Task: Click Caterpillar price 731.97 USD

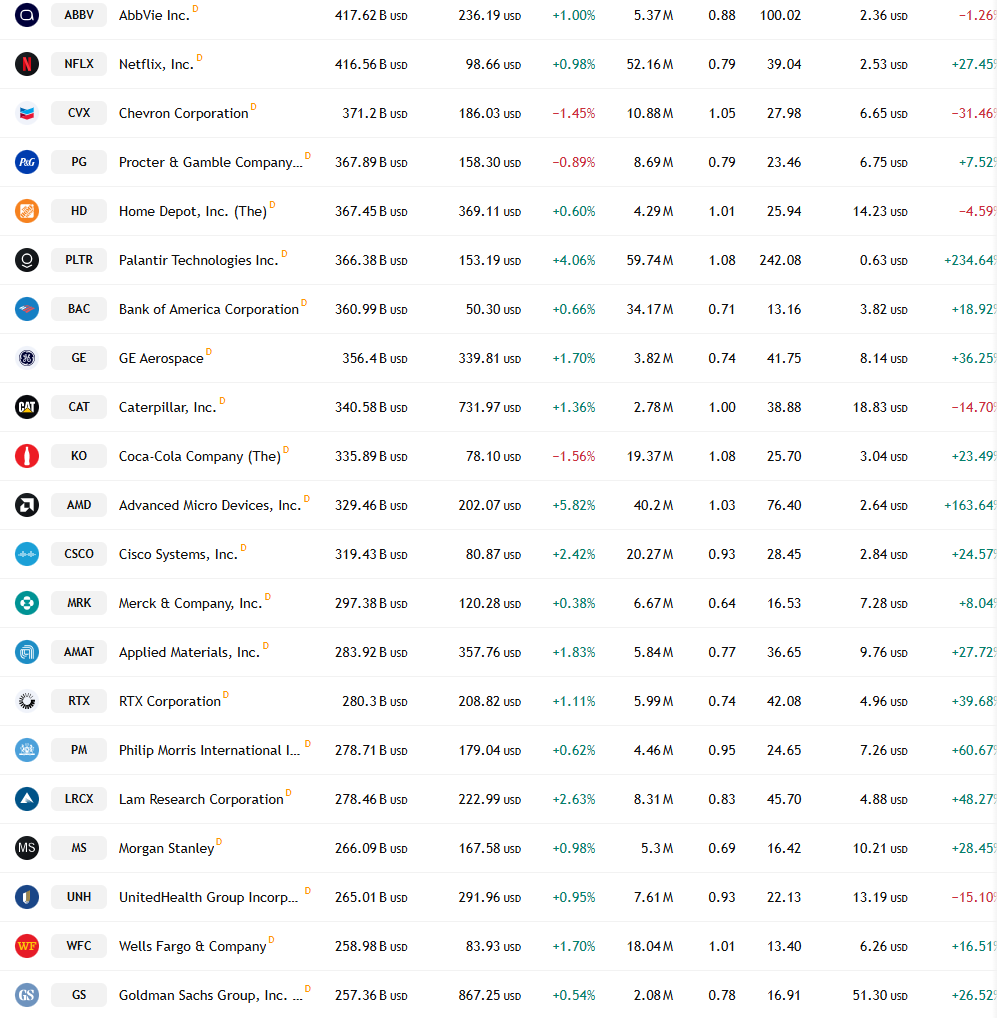Action: coord(489,407)
